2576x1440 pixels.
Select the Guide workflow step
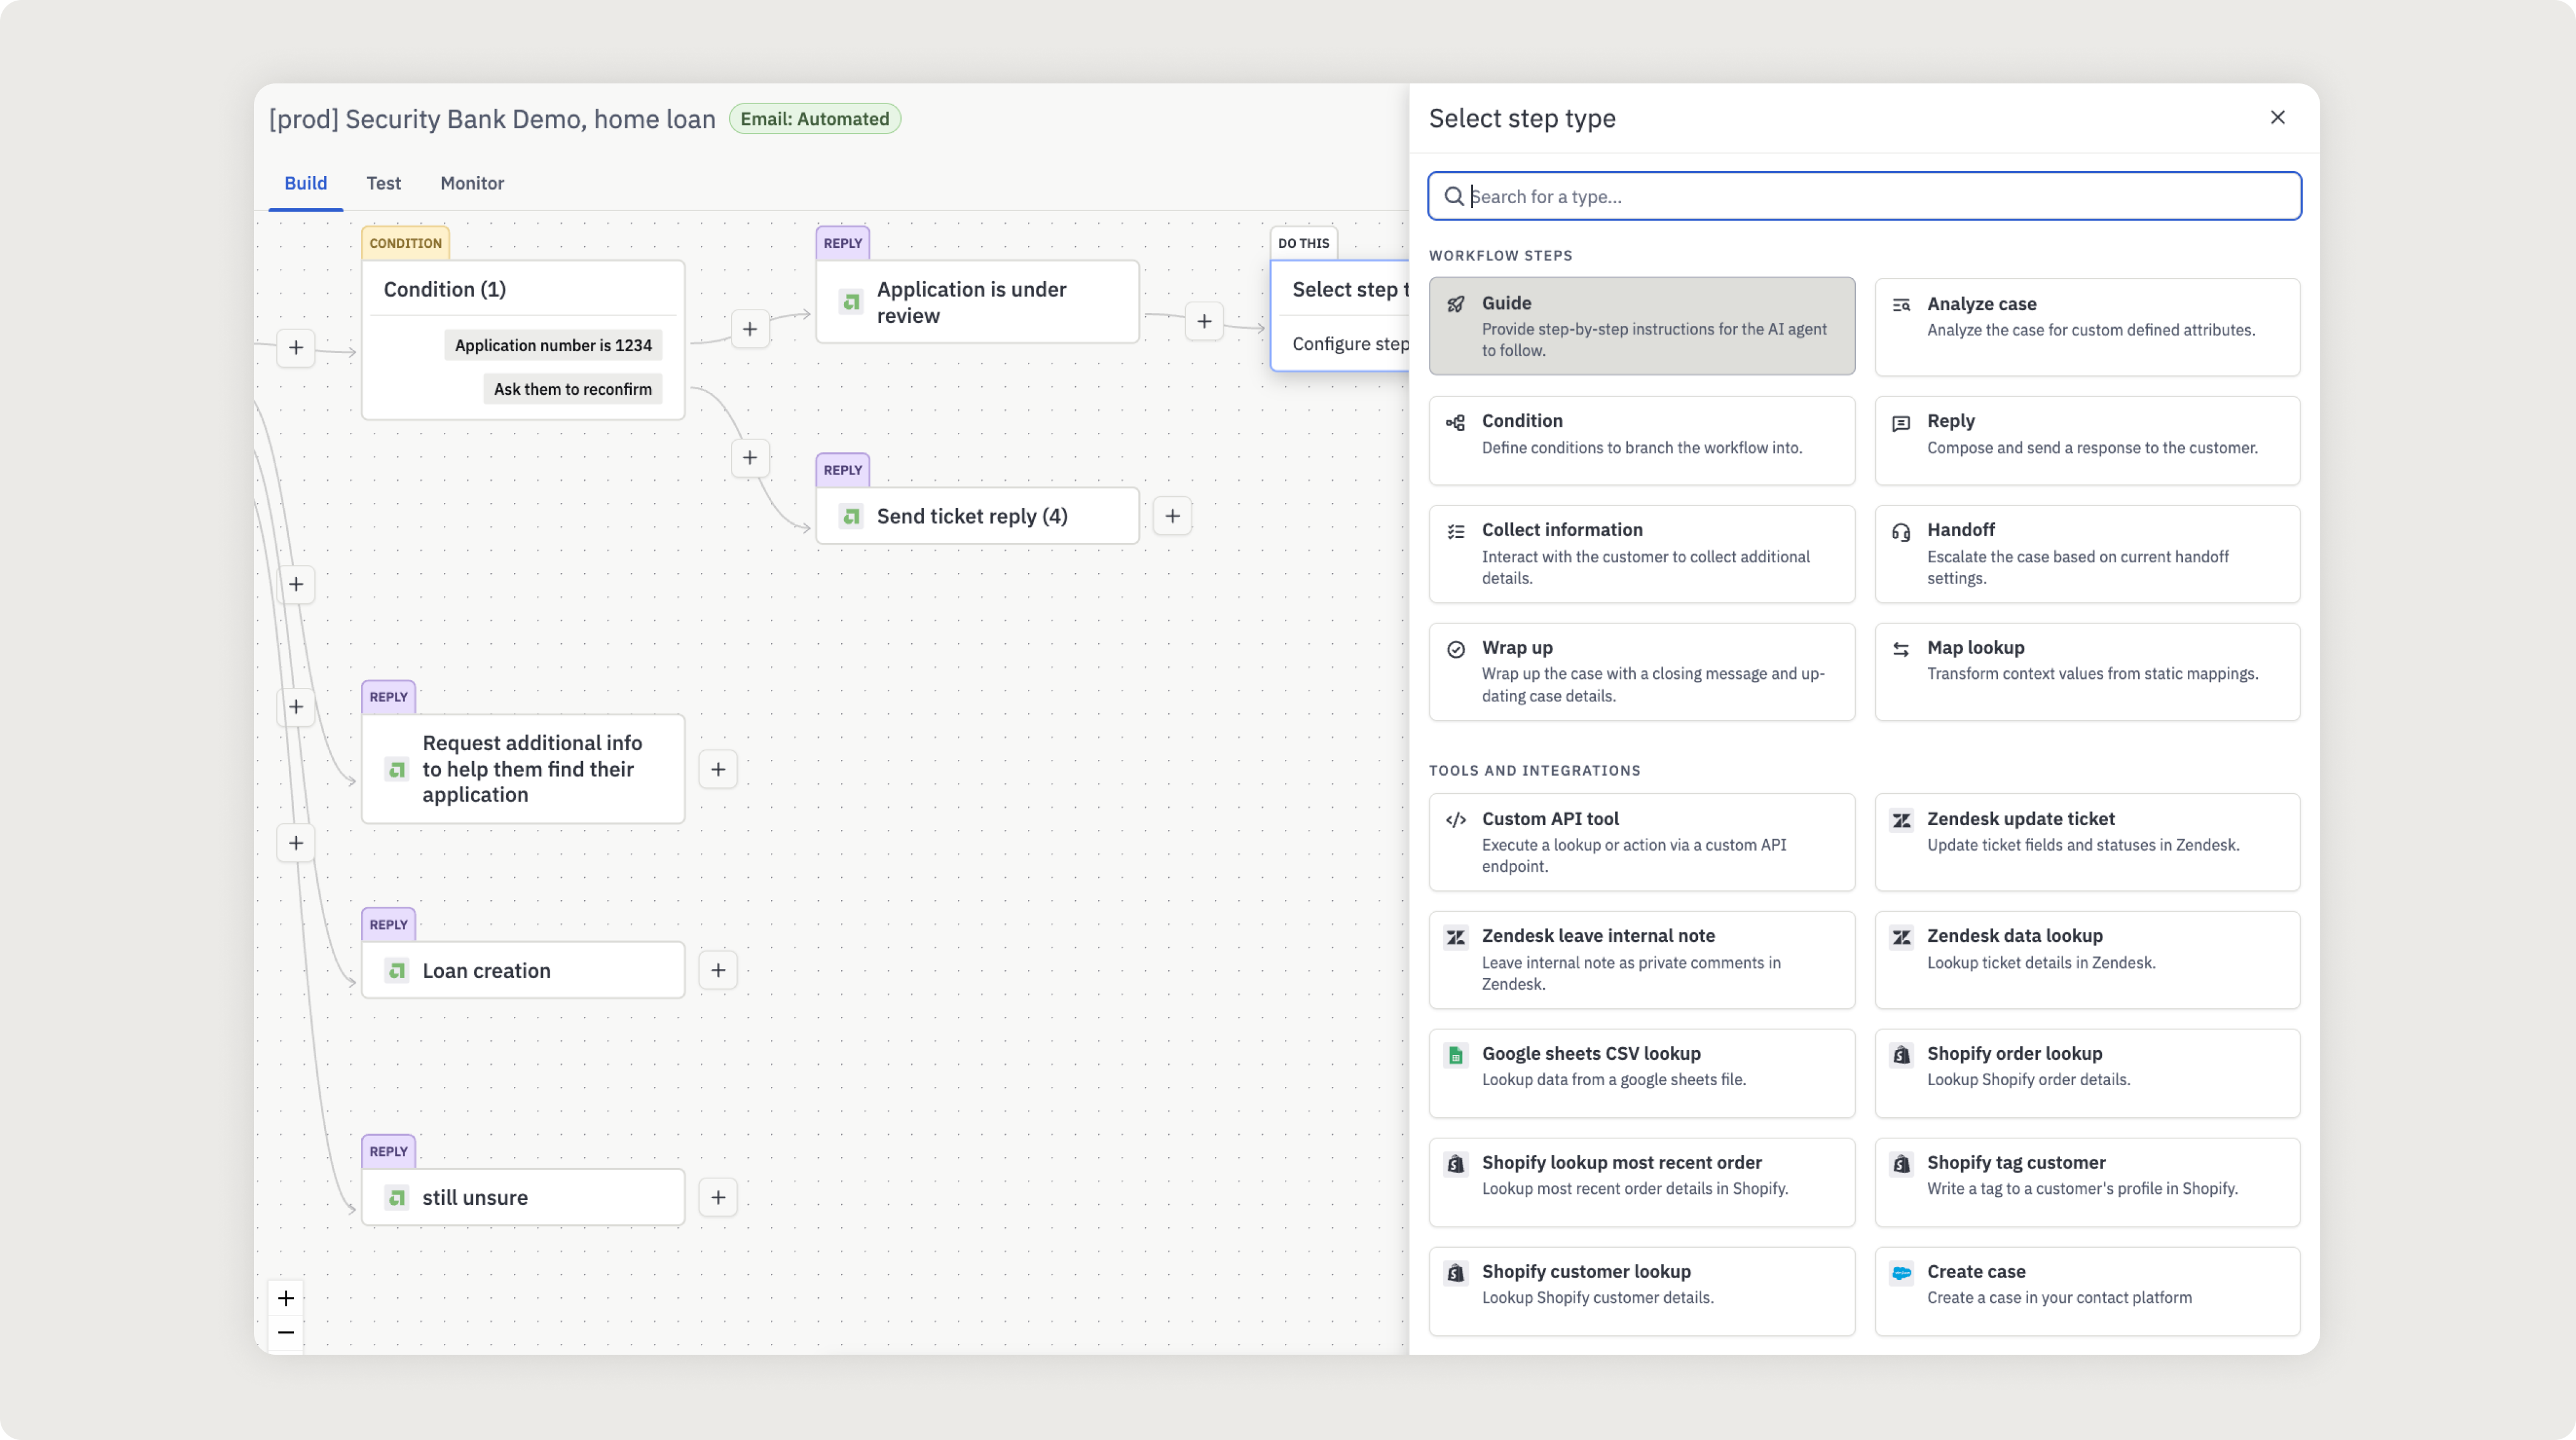point(1641,326)
